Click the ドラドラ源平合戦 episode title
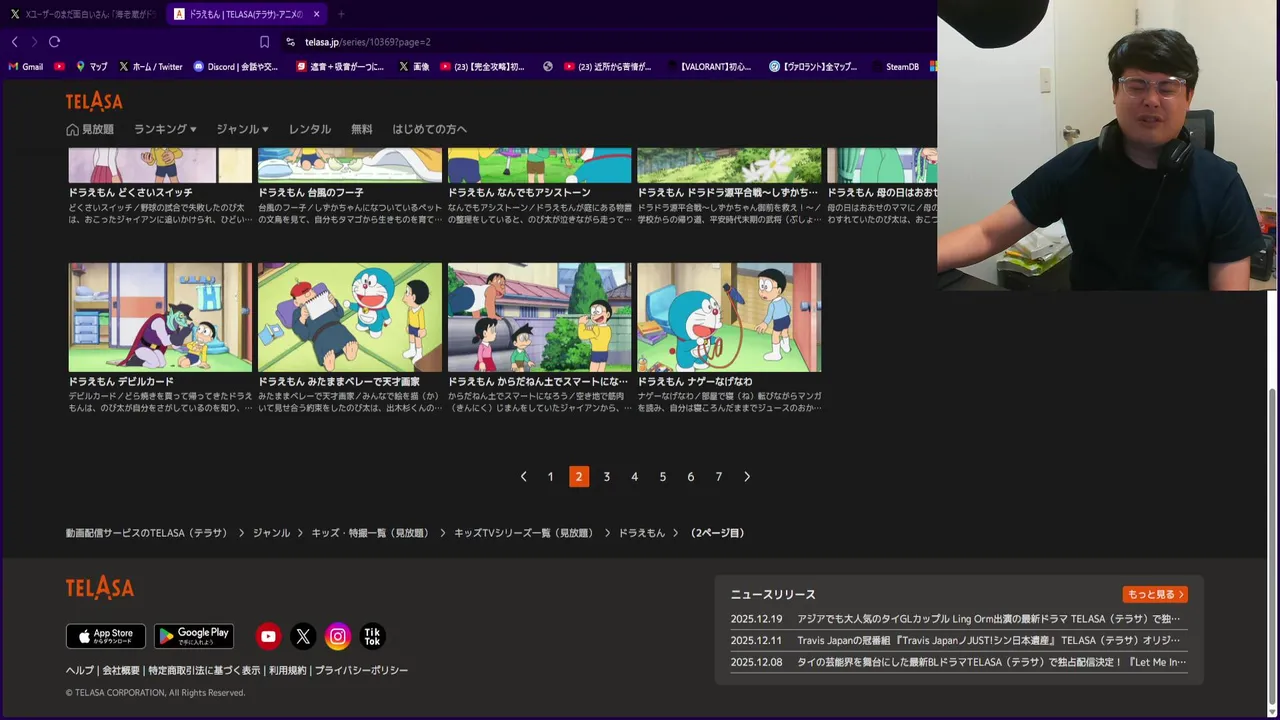The height and width of the screenshot is (720, 1280). tap(728, 192)
